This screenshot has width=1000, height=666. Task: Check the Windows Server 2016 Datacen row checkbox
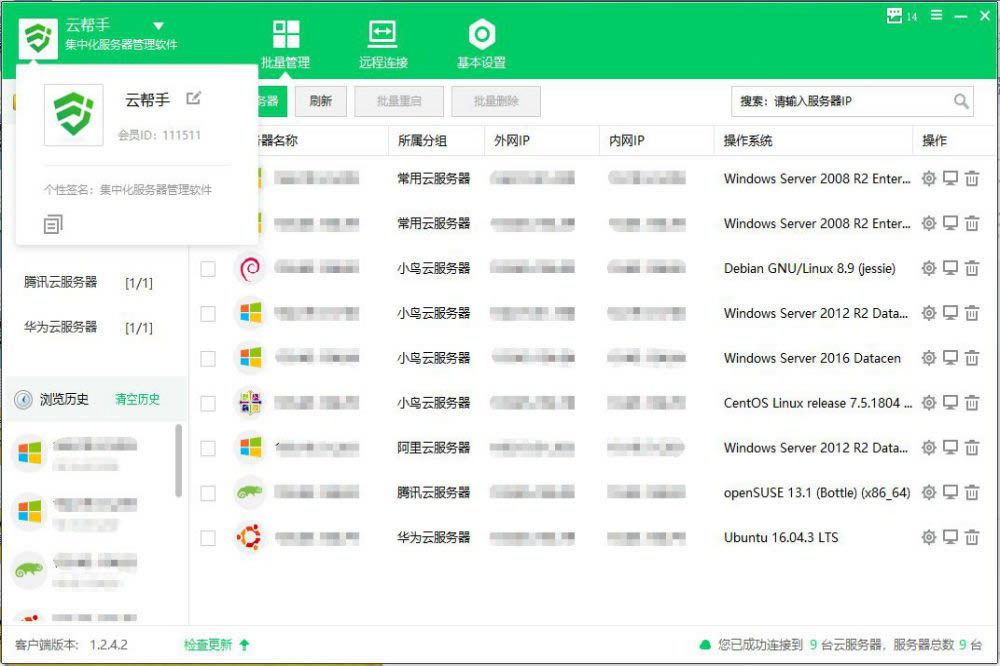tap(208, 359)
